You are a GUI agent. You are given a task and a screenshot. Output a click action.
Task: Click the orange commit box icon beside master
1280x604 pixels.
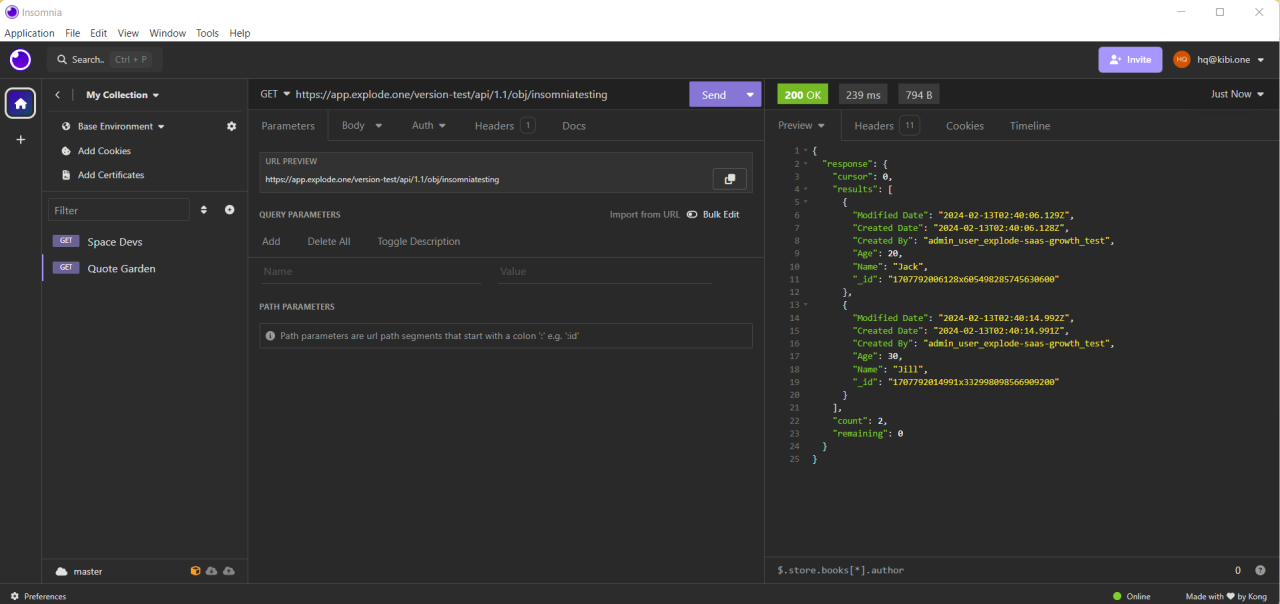point(195,570)
